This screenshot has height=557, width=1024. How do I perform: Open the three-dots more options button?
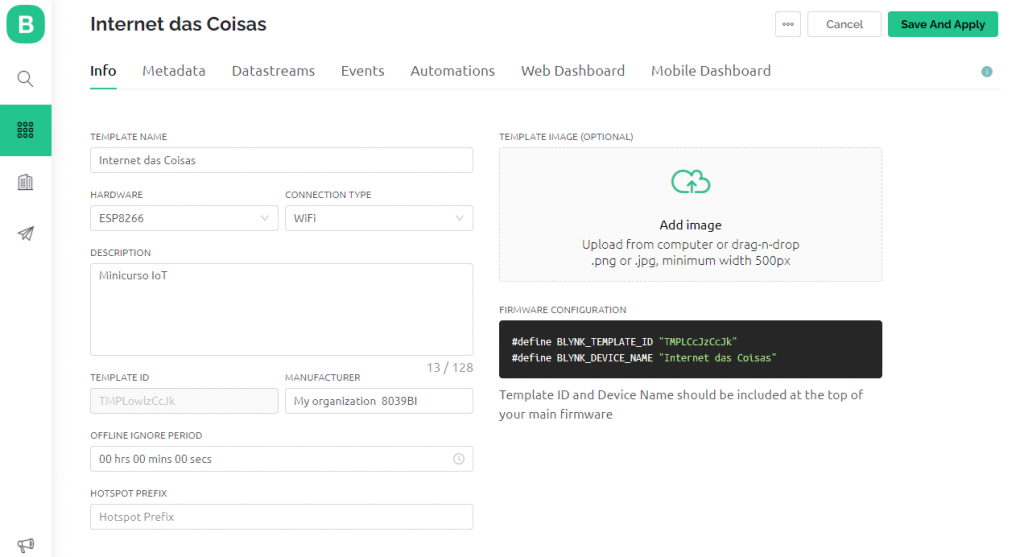coord(788,24)
